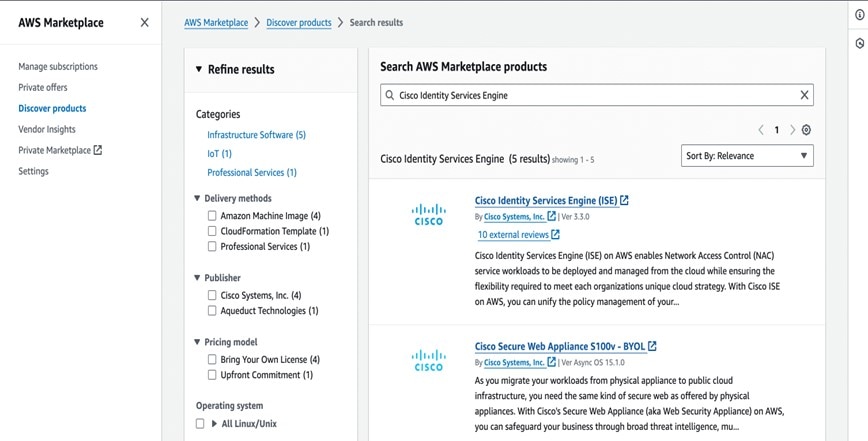Clear the search field with the X icon
Viewport: 868px width, 441px height.
click(804, 95)
